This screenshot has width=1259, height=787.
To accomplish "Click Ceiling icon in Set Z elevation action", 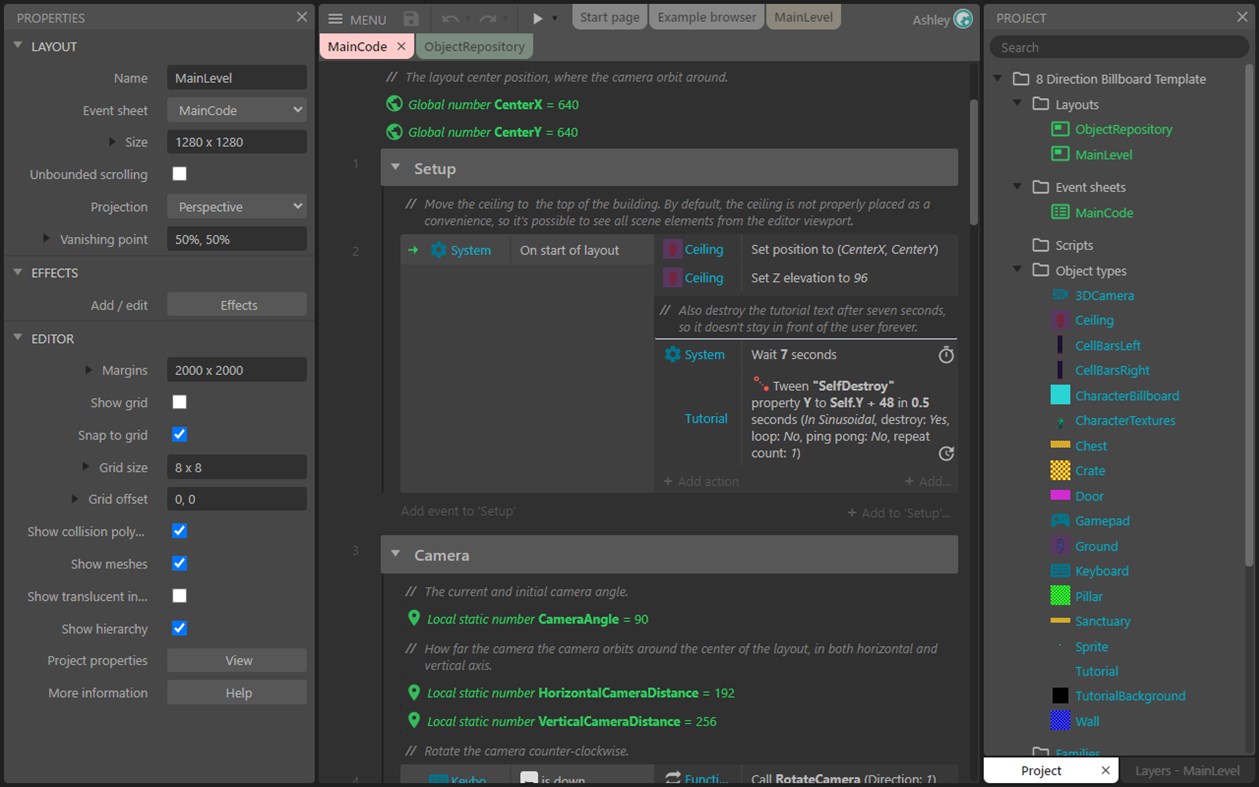I will click(673, 278).
